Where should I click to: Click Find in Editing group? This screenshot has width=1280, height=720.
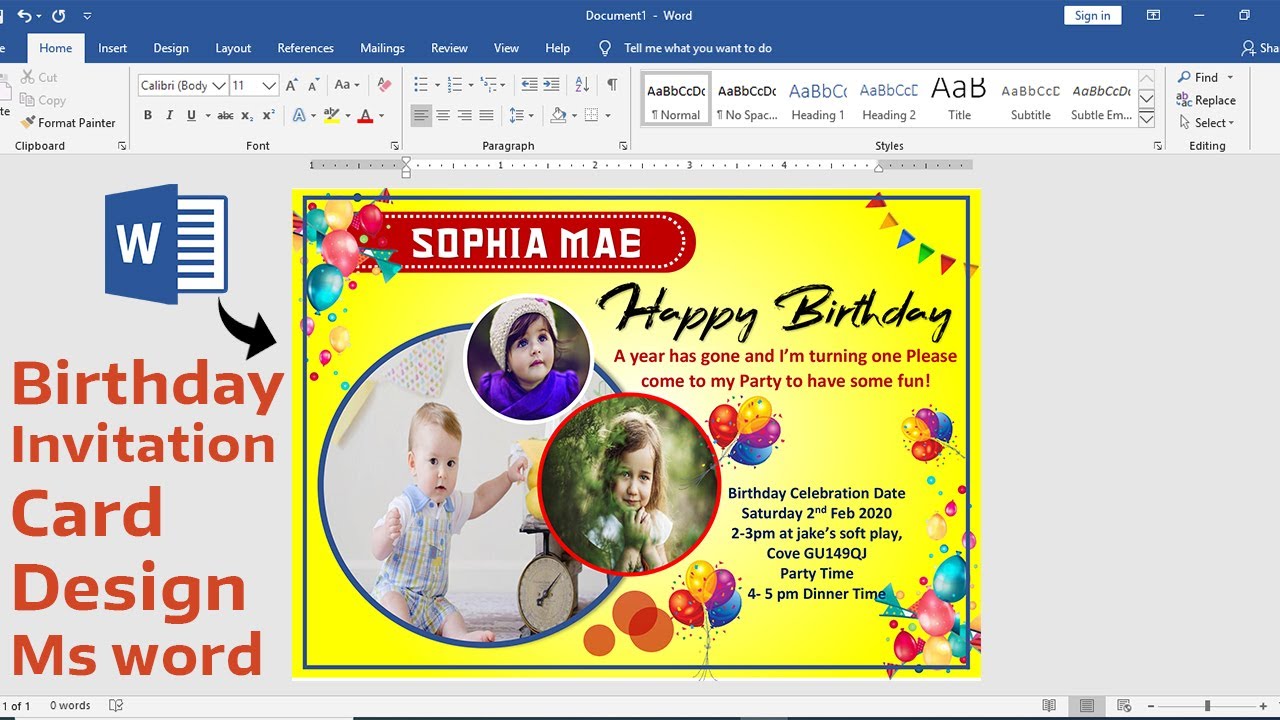1198,77
